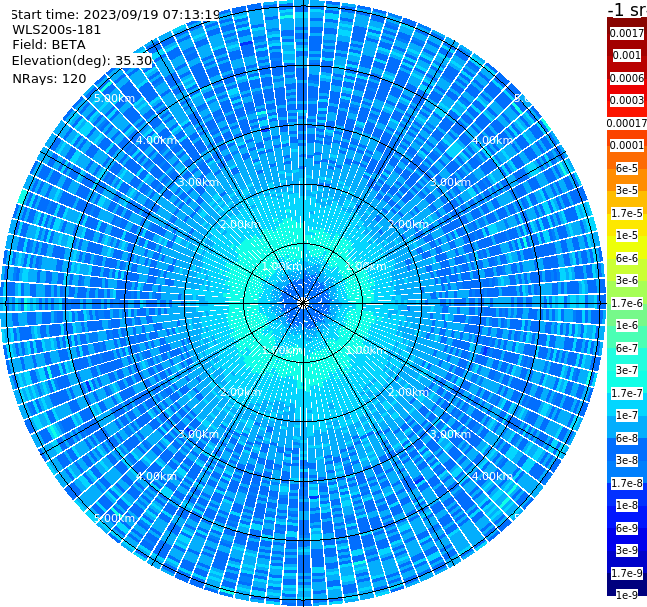Pick the 1e-7 colorbar tick

627,415
